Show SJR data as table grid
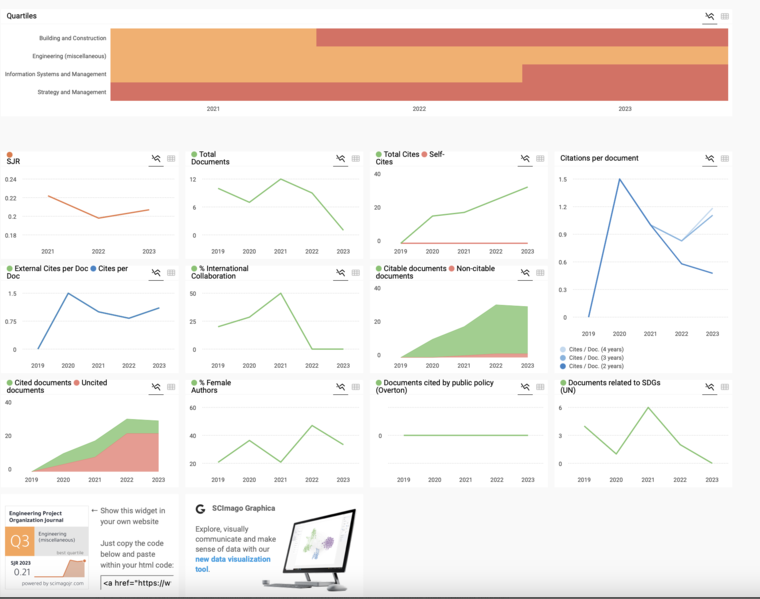 171,159
